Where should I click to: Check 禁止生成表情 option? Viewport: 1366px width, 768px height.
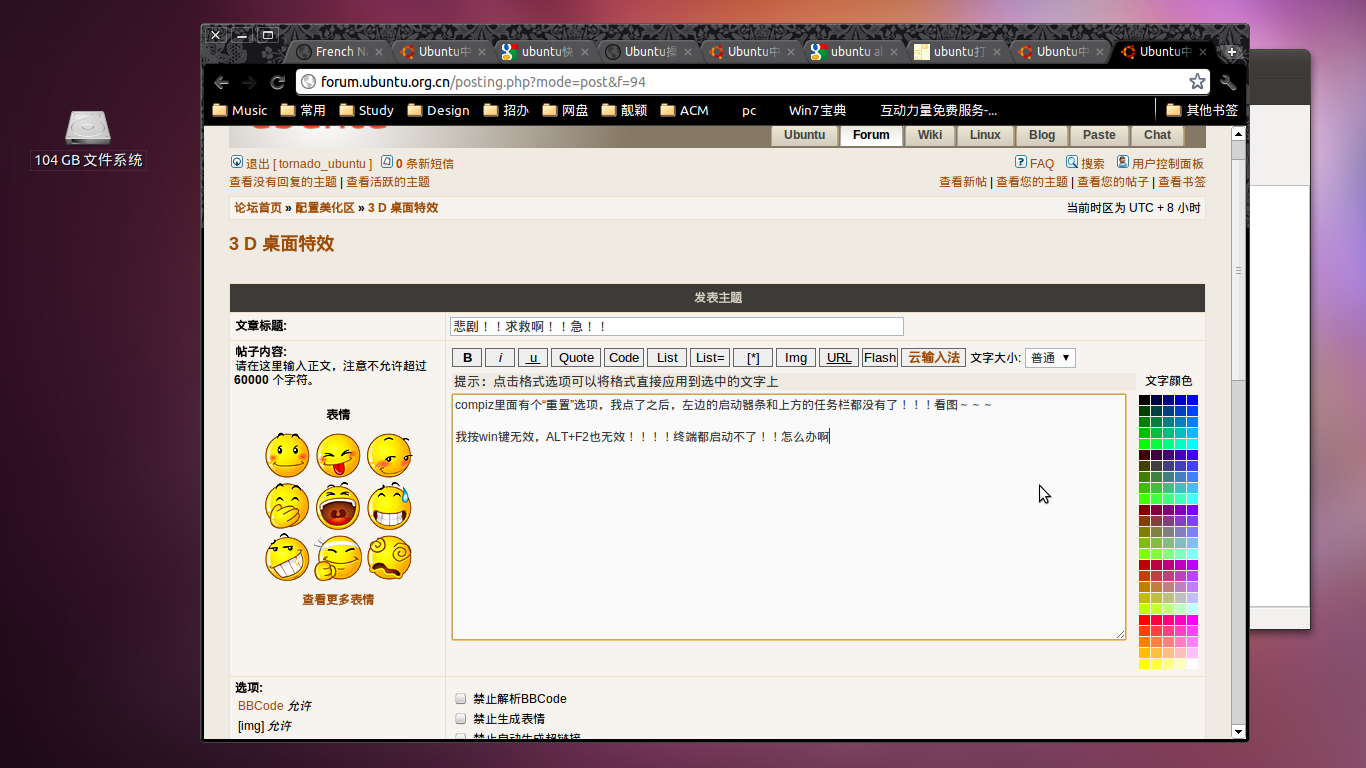461,719
